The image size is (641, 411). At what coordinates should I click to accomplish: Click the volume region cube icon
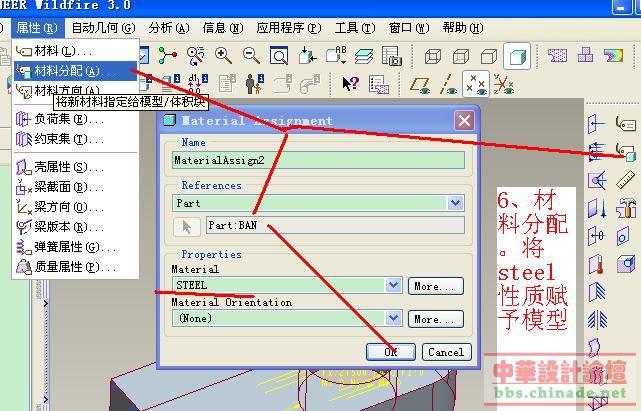click(626, 264)
